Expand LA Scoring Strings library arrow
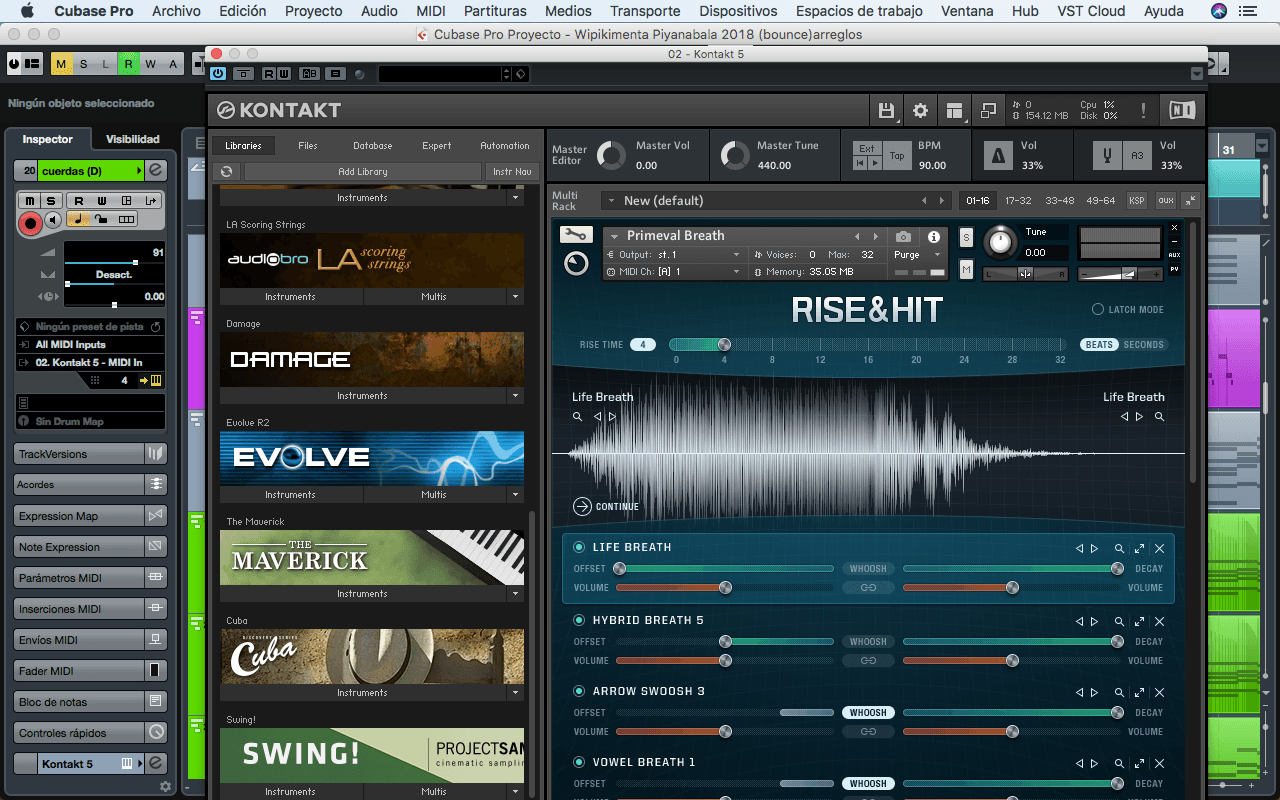Viewport: 1280px width, 800px height. click(x=516, y=297)
